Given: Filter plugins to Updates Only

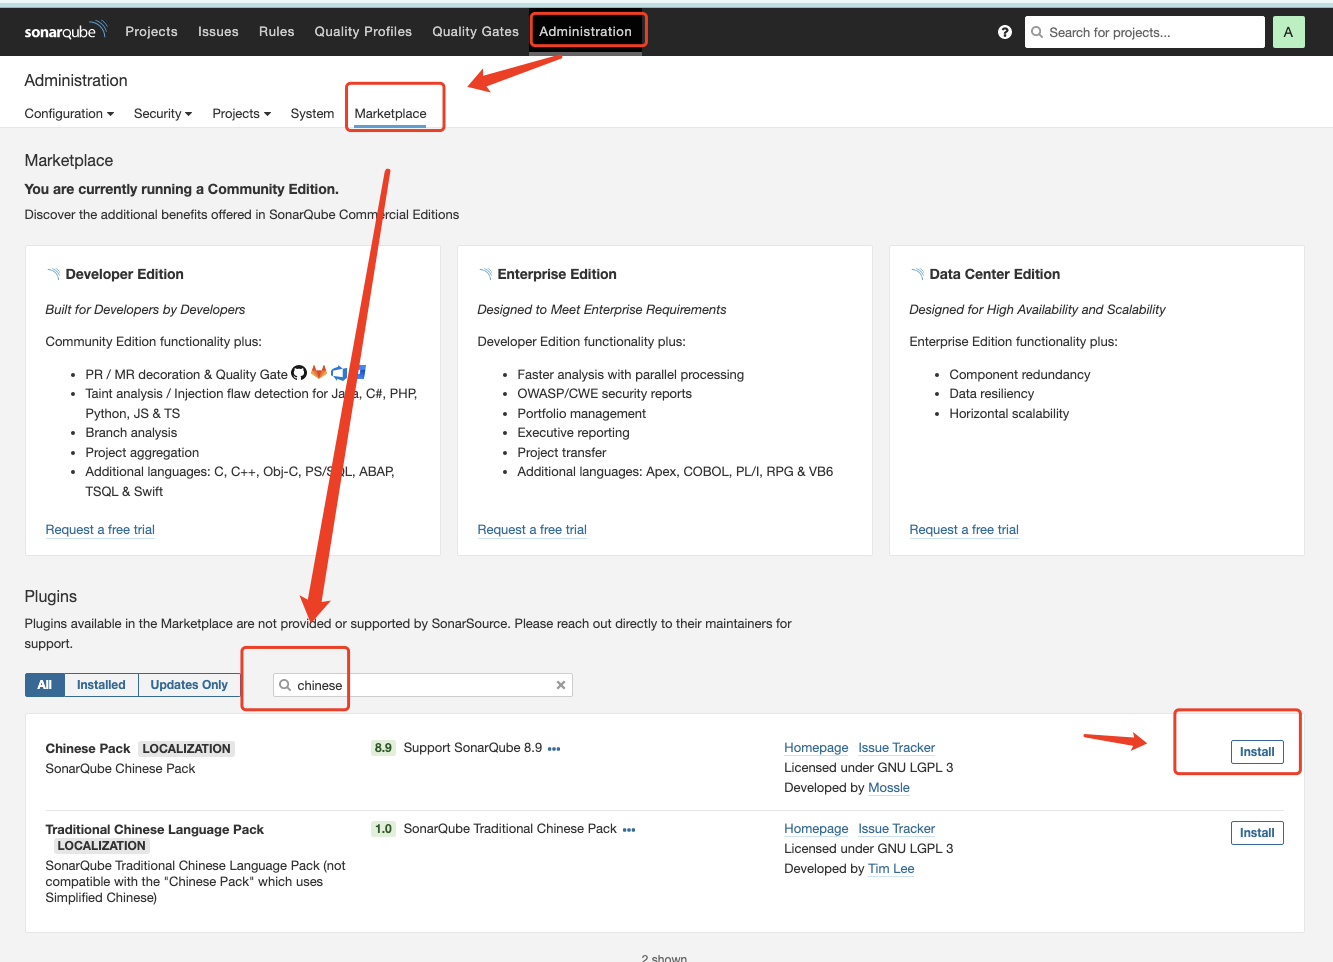Looking at the screenshot, I should [189, 685].
